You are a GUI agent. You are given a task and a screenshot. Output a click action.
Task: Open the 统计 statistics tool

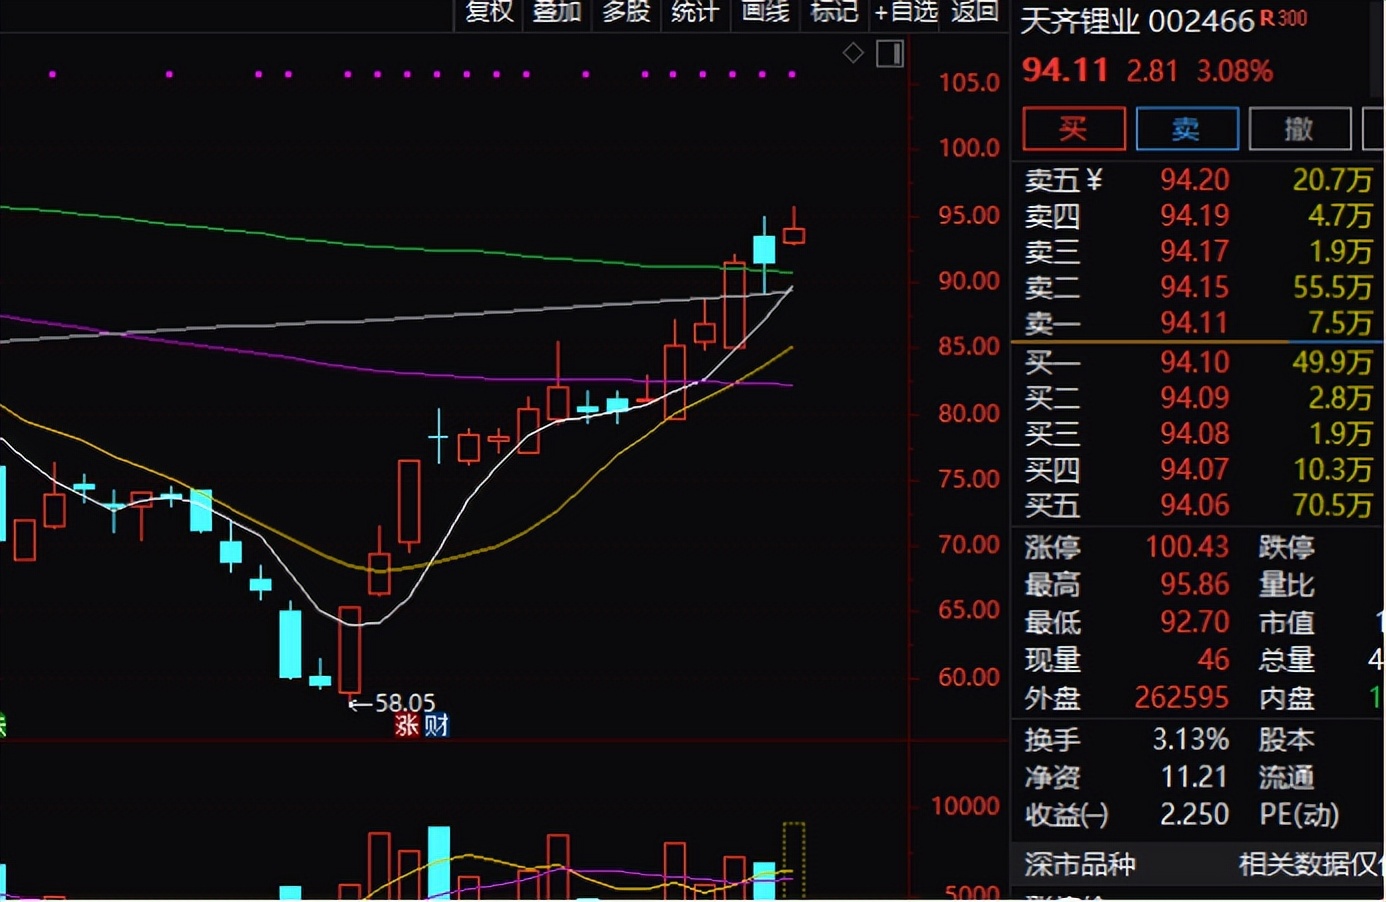(x=695, y=12)
